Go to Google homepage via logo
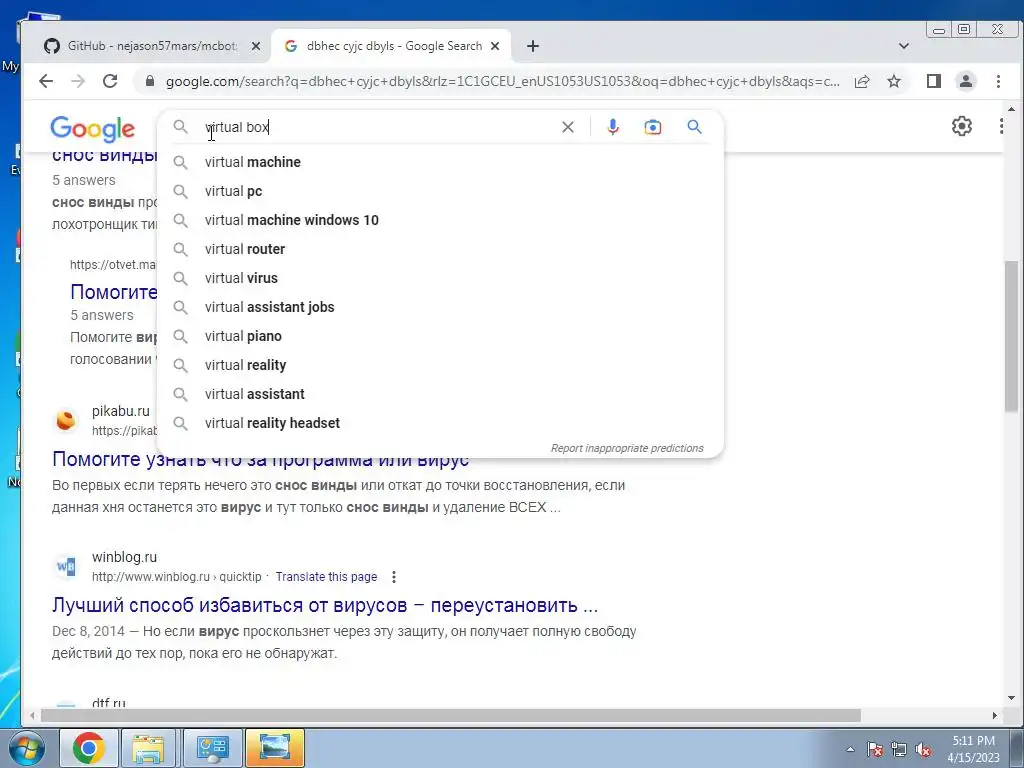 coord(93,129)
